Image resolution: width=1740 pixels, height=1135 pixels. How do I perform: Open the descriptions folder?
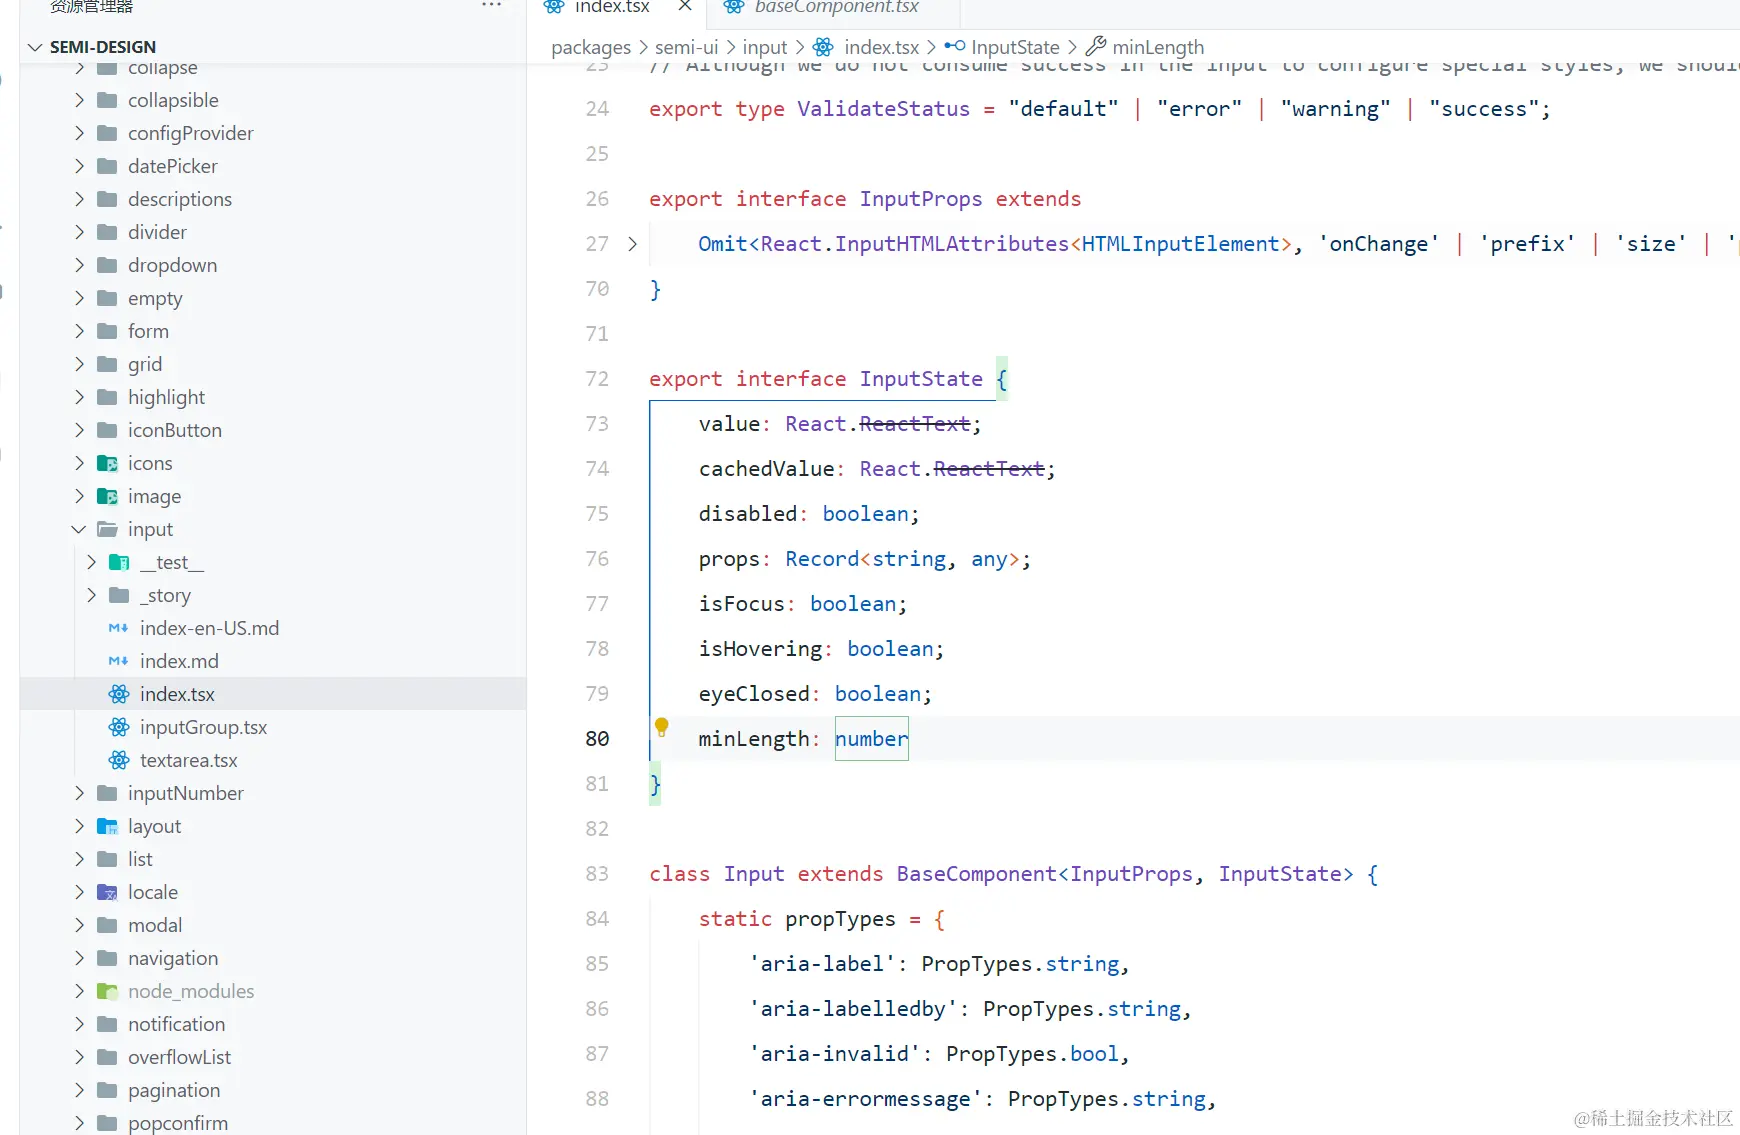click(x=180, y=199)
